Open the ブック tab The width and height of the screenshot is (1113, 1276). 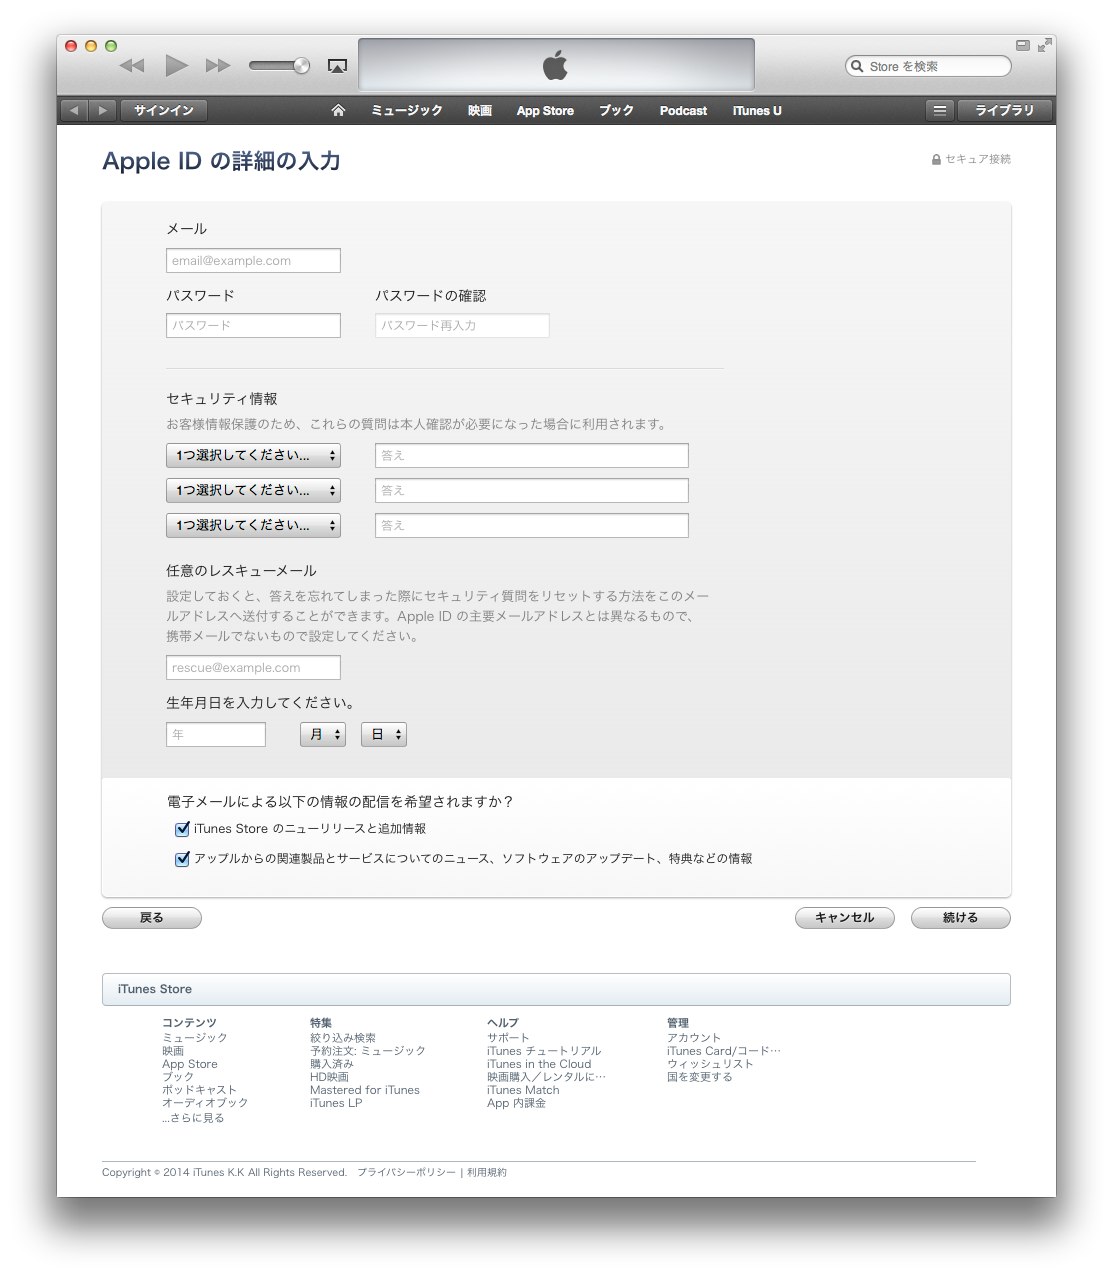(x=616, y=110)
